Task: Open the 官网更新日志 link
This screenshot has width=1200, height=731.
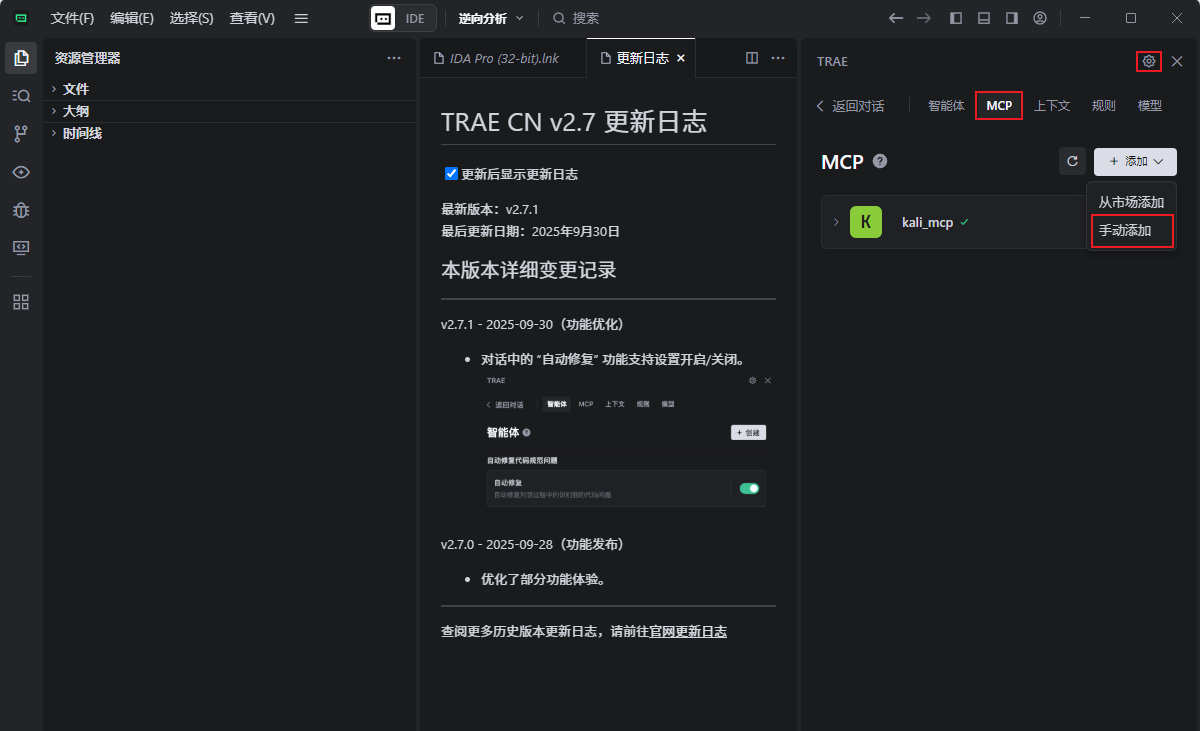Action: 688,631
